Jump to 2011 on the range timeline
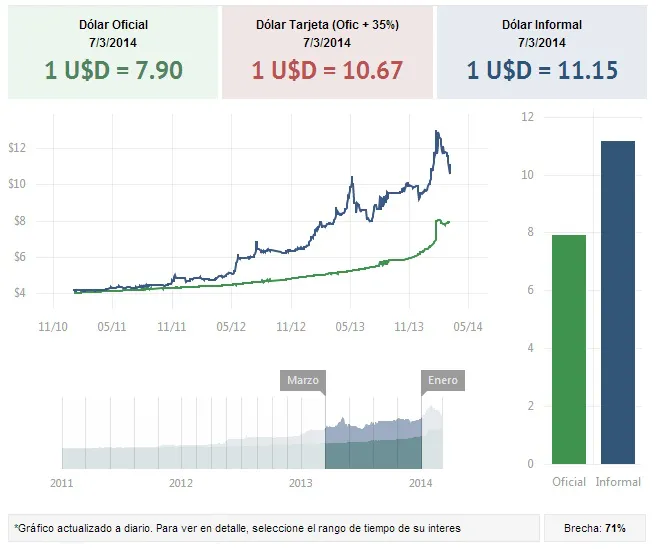 click(x=62, y=482)
